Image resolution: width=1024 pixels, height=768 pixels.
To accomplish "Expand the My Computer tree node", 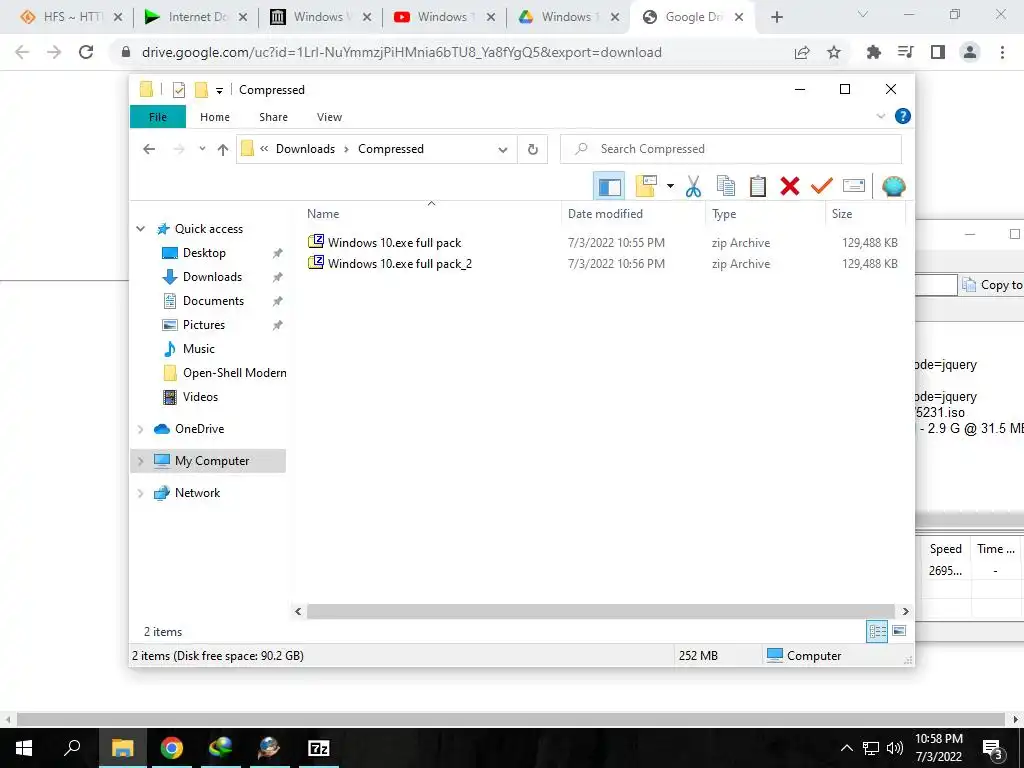I will (x=140, y=461).
